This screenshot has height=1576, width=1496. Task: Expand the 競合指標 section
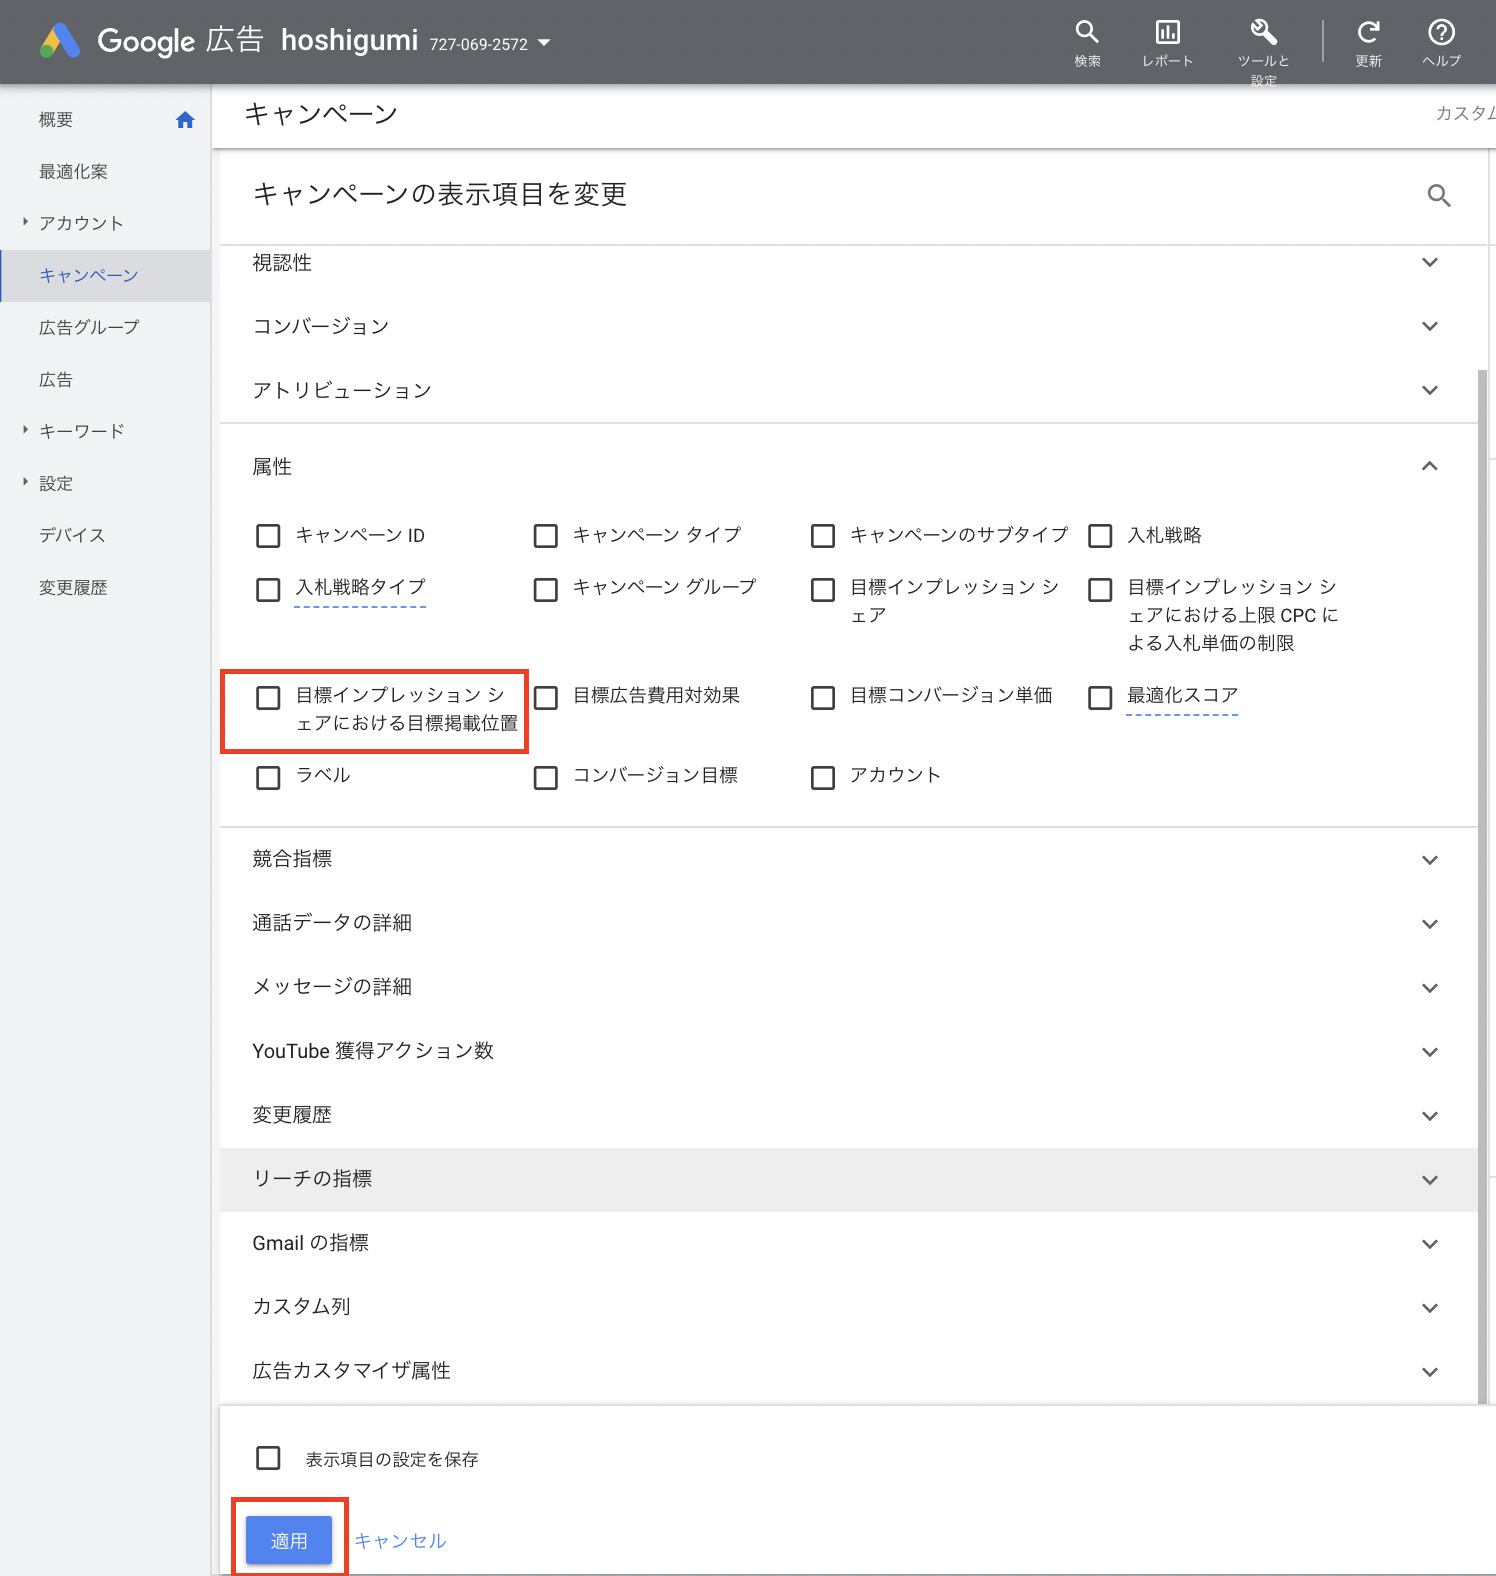[1429, 860]
